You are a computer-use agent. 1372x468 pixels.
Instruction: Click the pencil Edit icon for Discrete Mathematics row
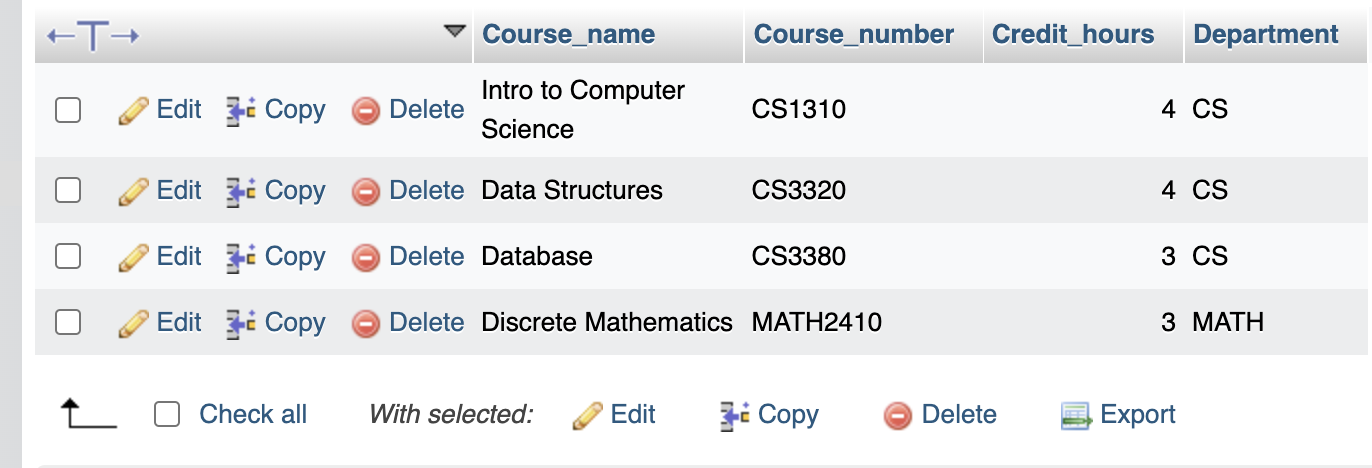(133, 323)
